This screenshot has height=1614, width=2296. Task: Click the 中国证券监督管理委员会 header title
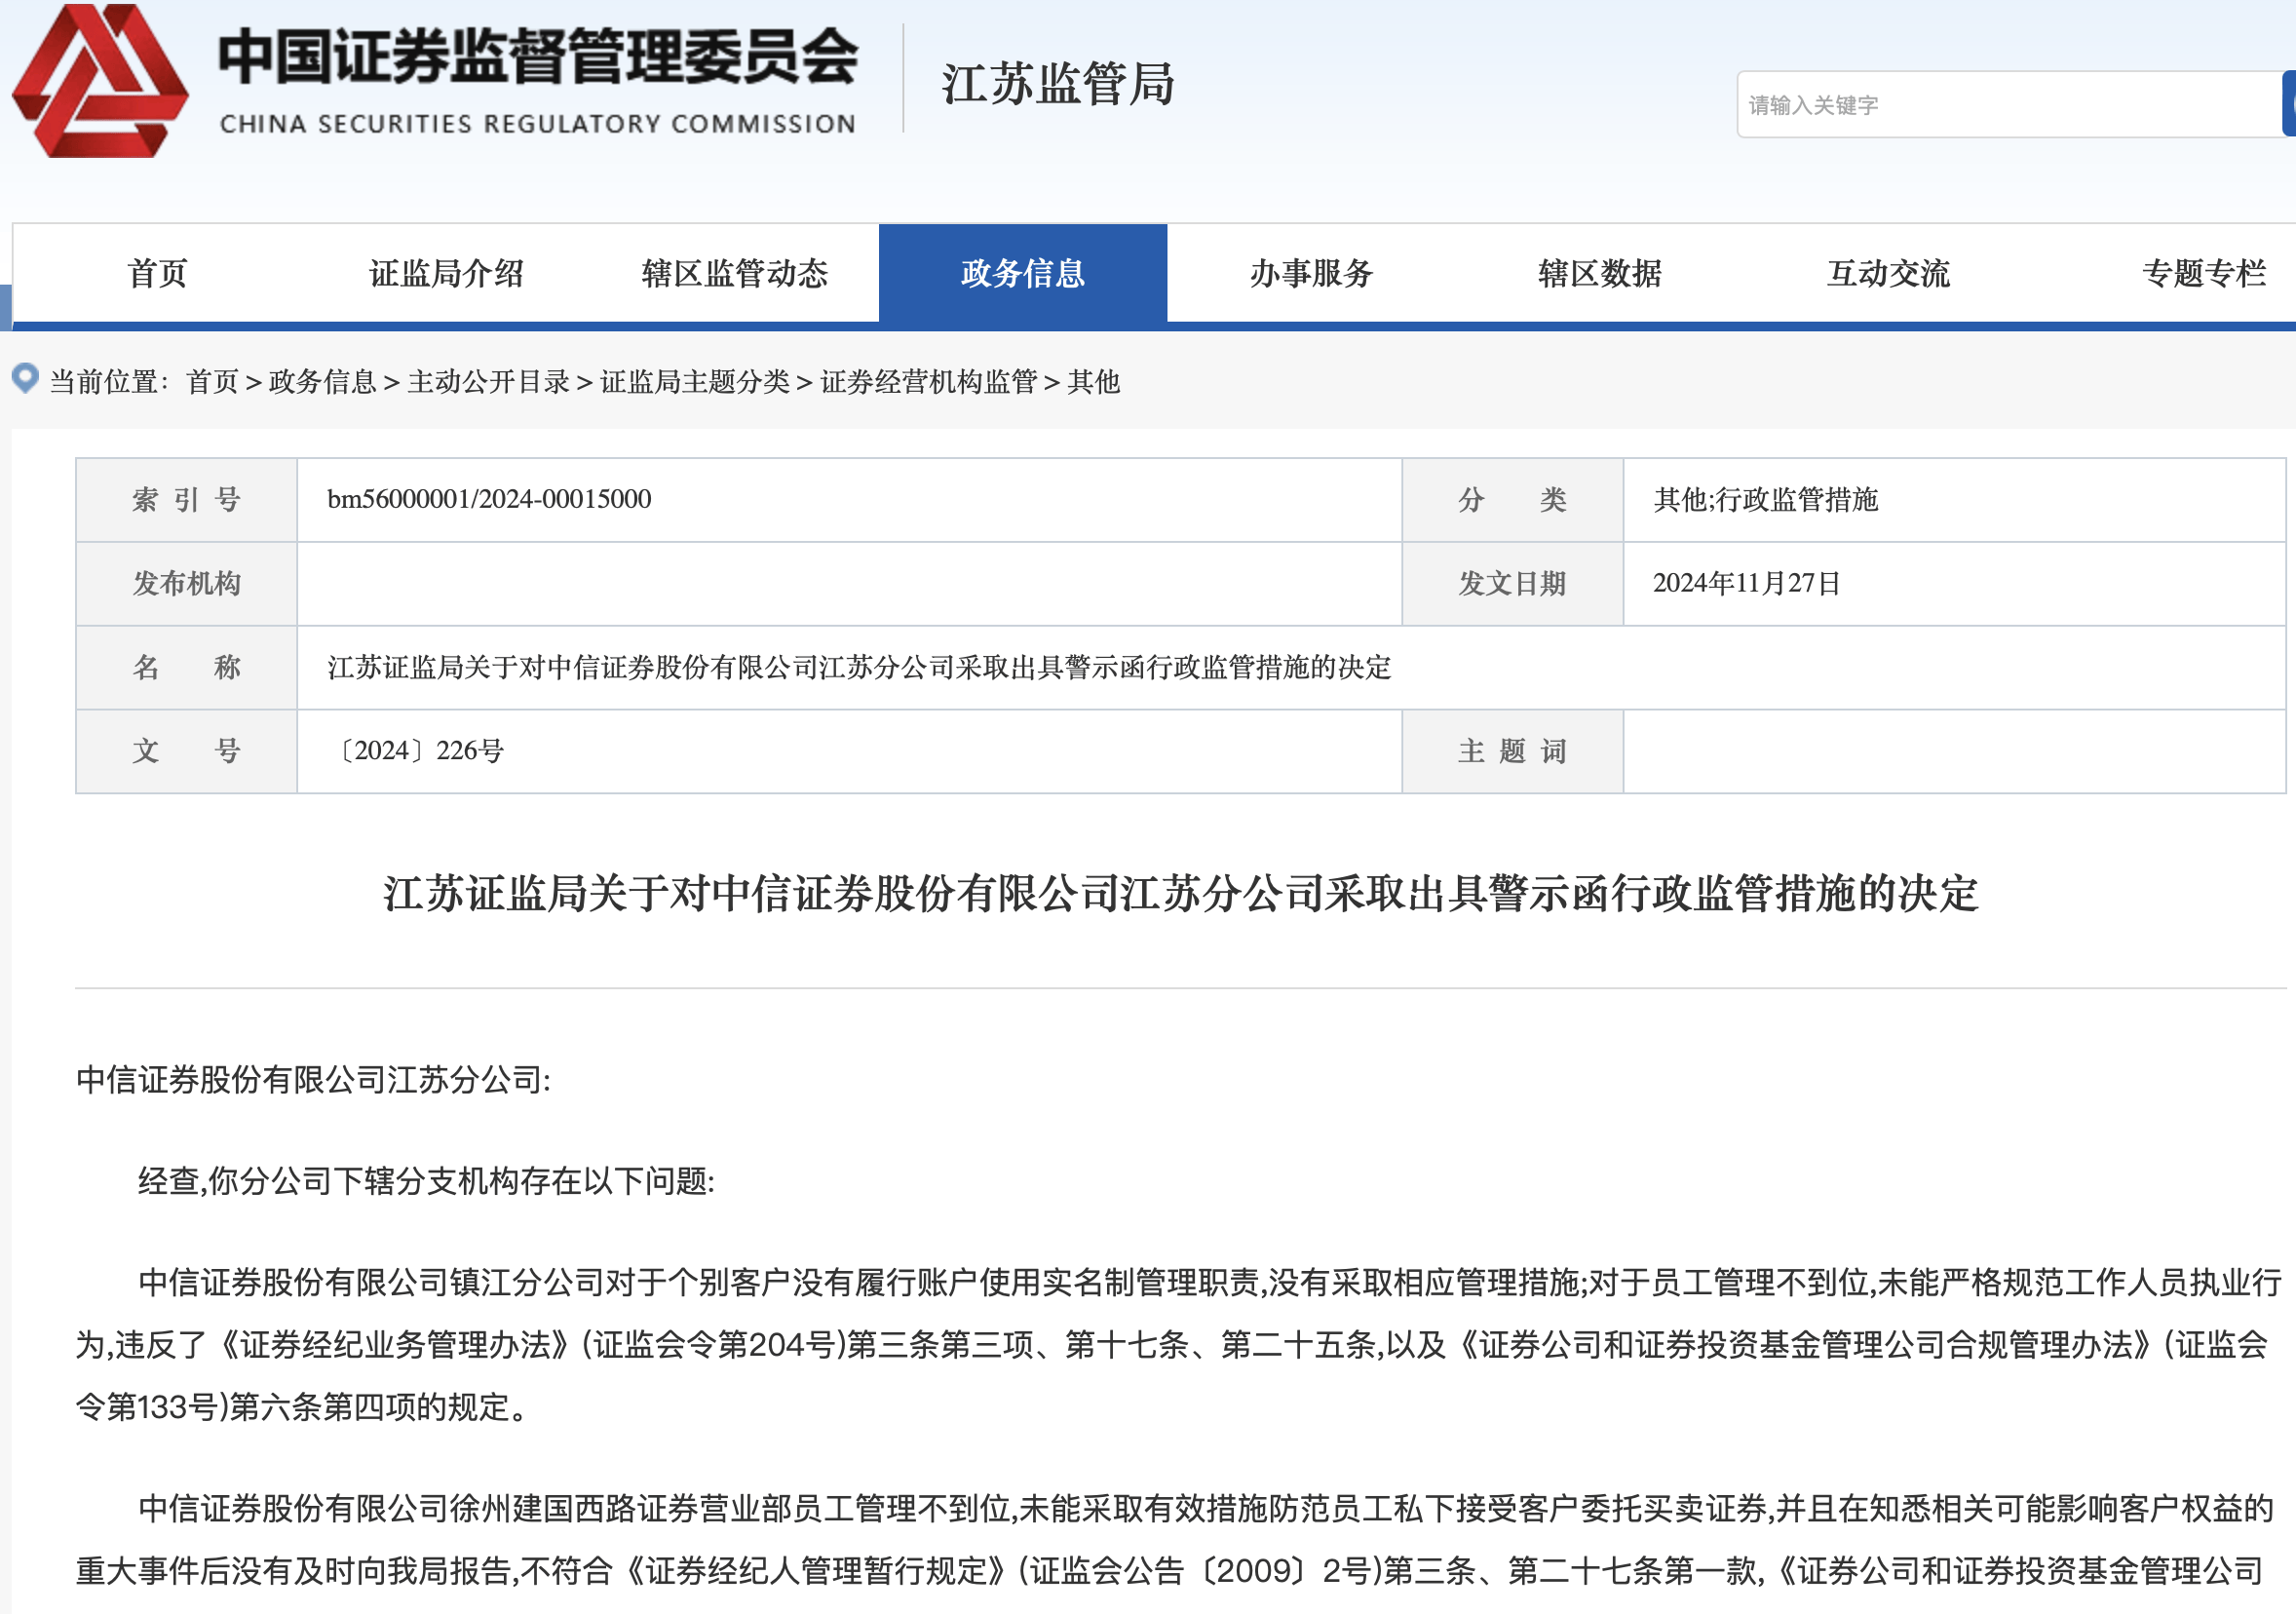(x=538, y=57)
